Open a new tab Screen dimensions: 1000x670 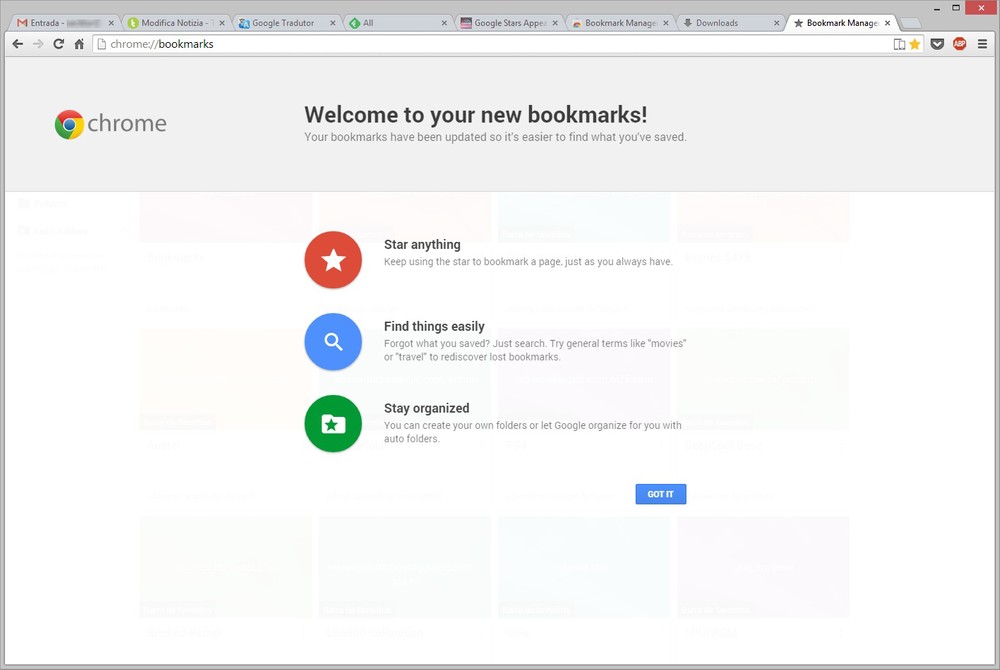click(910, 23)
